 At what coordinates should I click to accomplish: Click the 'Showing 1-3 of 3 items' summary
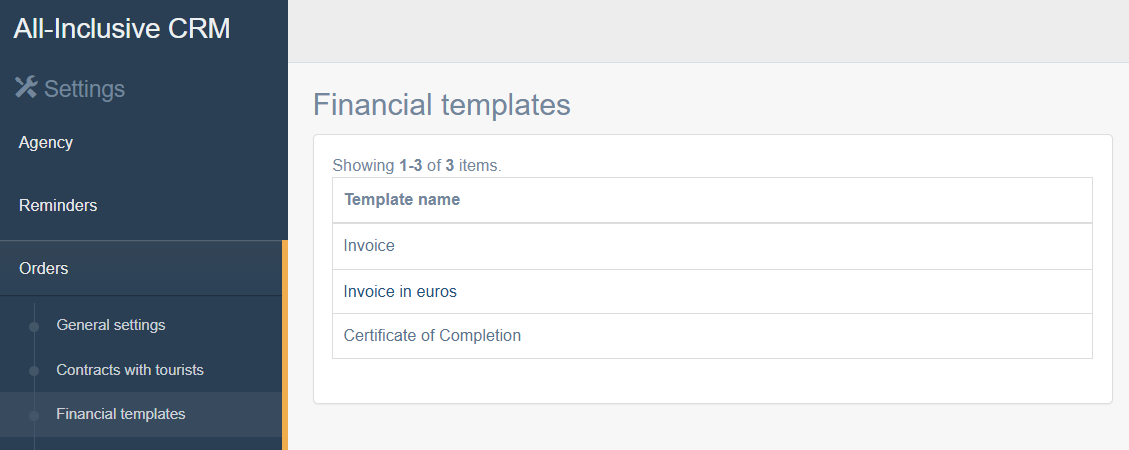(x=417, y=165)
